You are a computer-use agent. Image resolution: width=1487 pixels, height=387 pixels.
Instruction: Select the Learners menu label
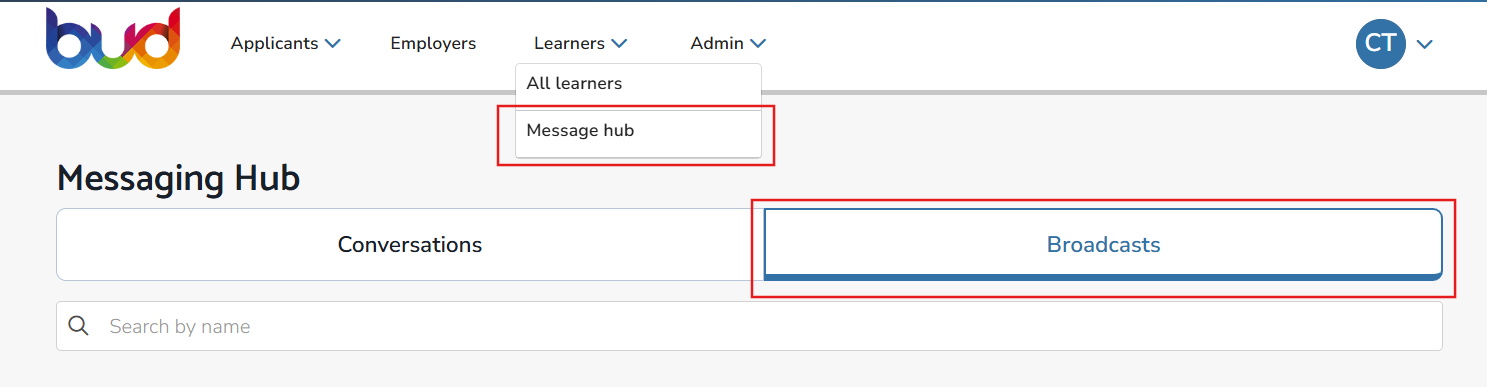569,43
